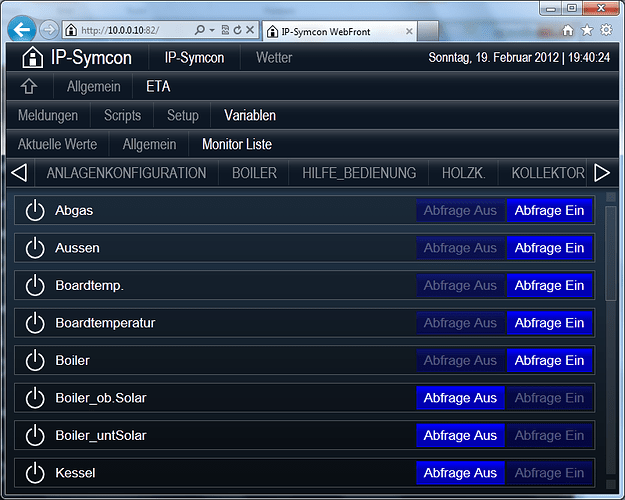Select the Variablen tab
The image size is (625, 500).
pyautogui.click(x=250, y=115)
